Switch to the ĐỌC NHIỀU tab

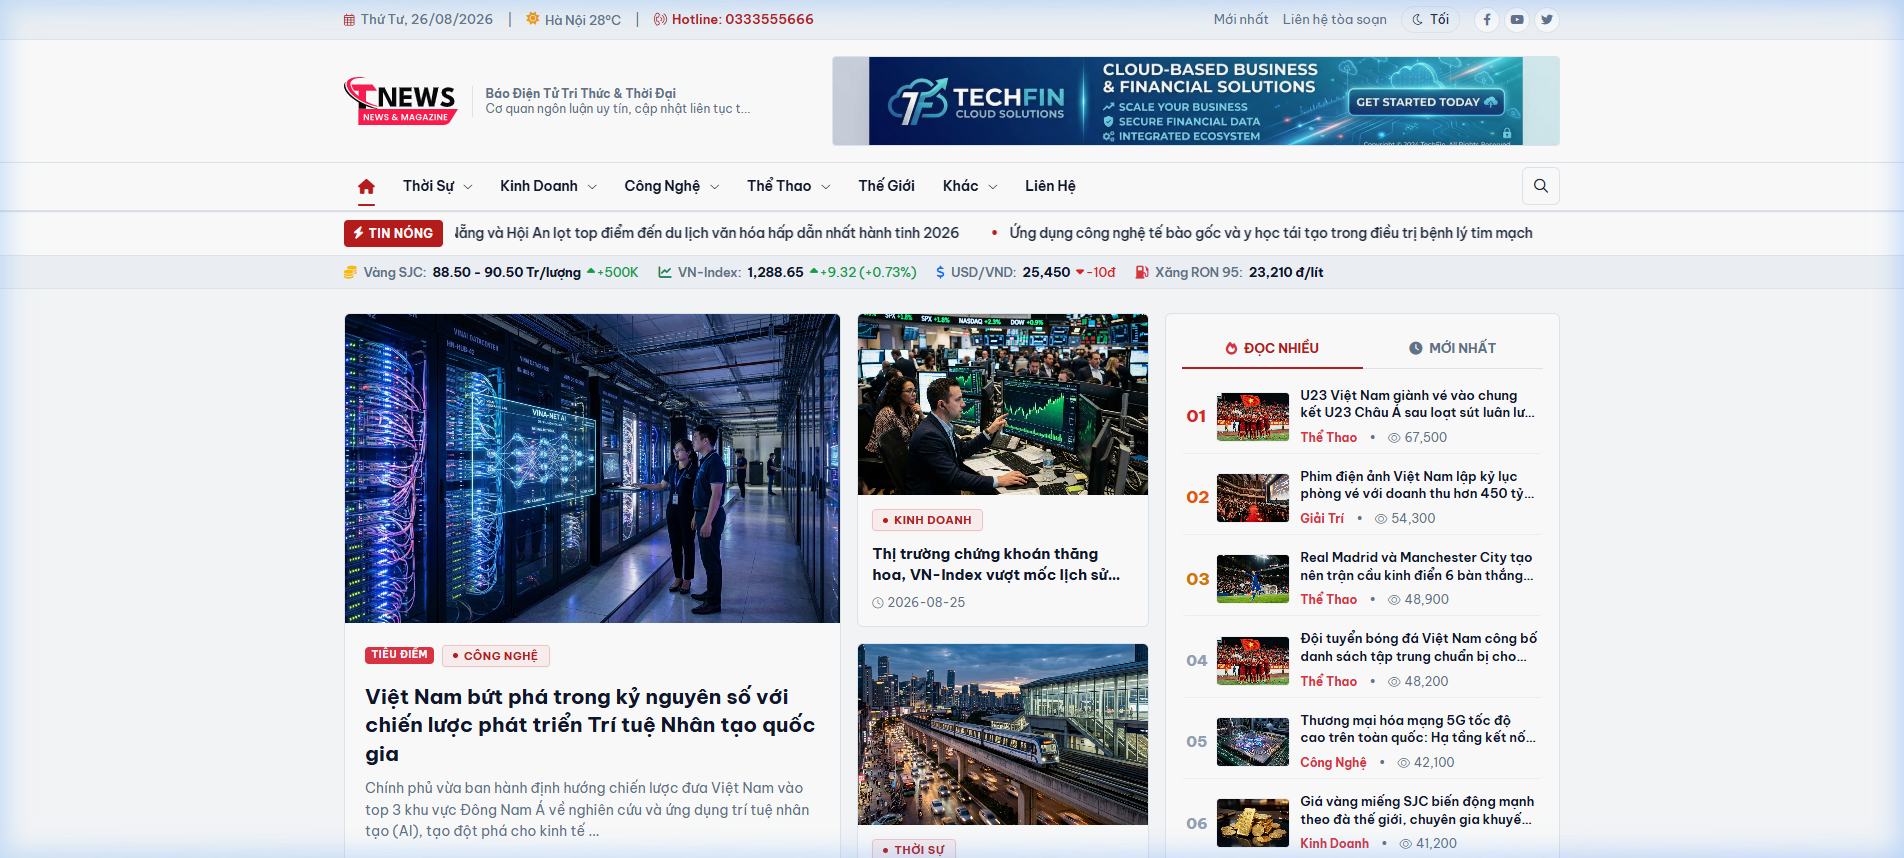coord(1272,348)
